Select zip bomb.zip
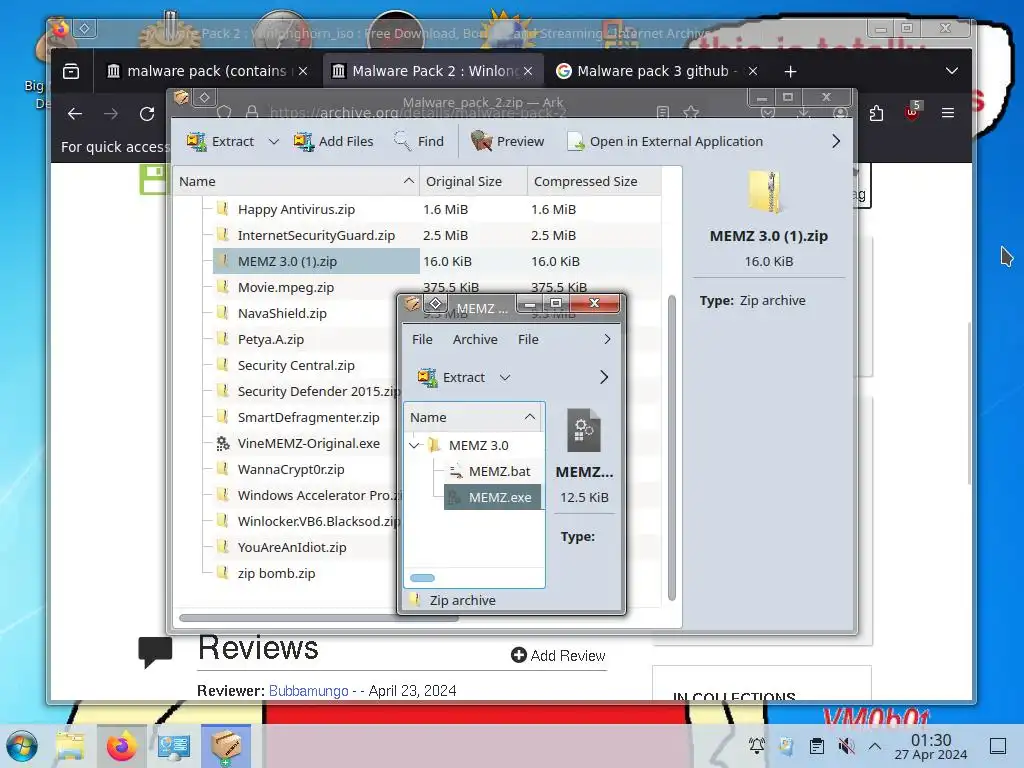This screenshot has height=768, width=1024. coord(276,573)
